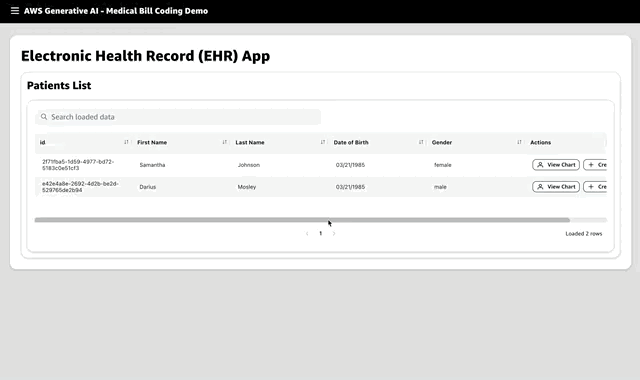
Task: Click plus Create button in Samantha's row
Action: pyautogui.click(x=595, y=165)
